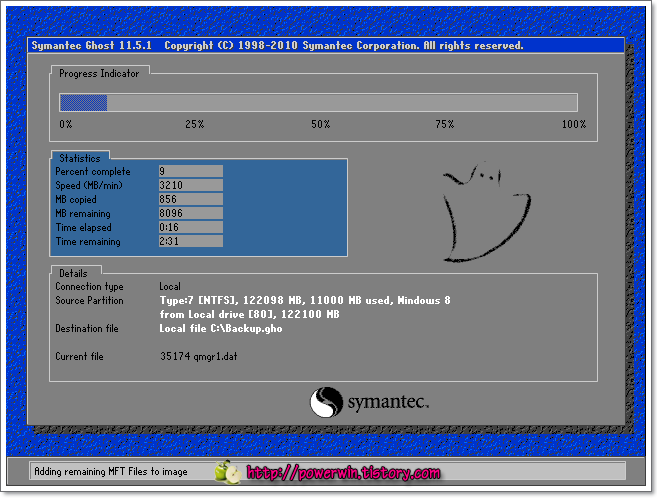This screenshot has height=498, width=658.
Task: Click the Connection type label
Action: click(x=89, y=287)
